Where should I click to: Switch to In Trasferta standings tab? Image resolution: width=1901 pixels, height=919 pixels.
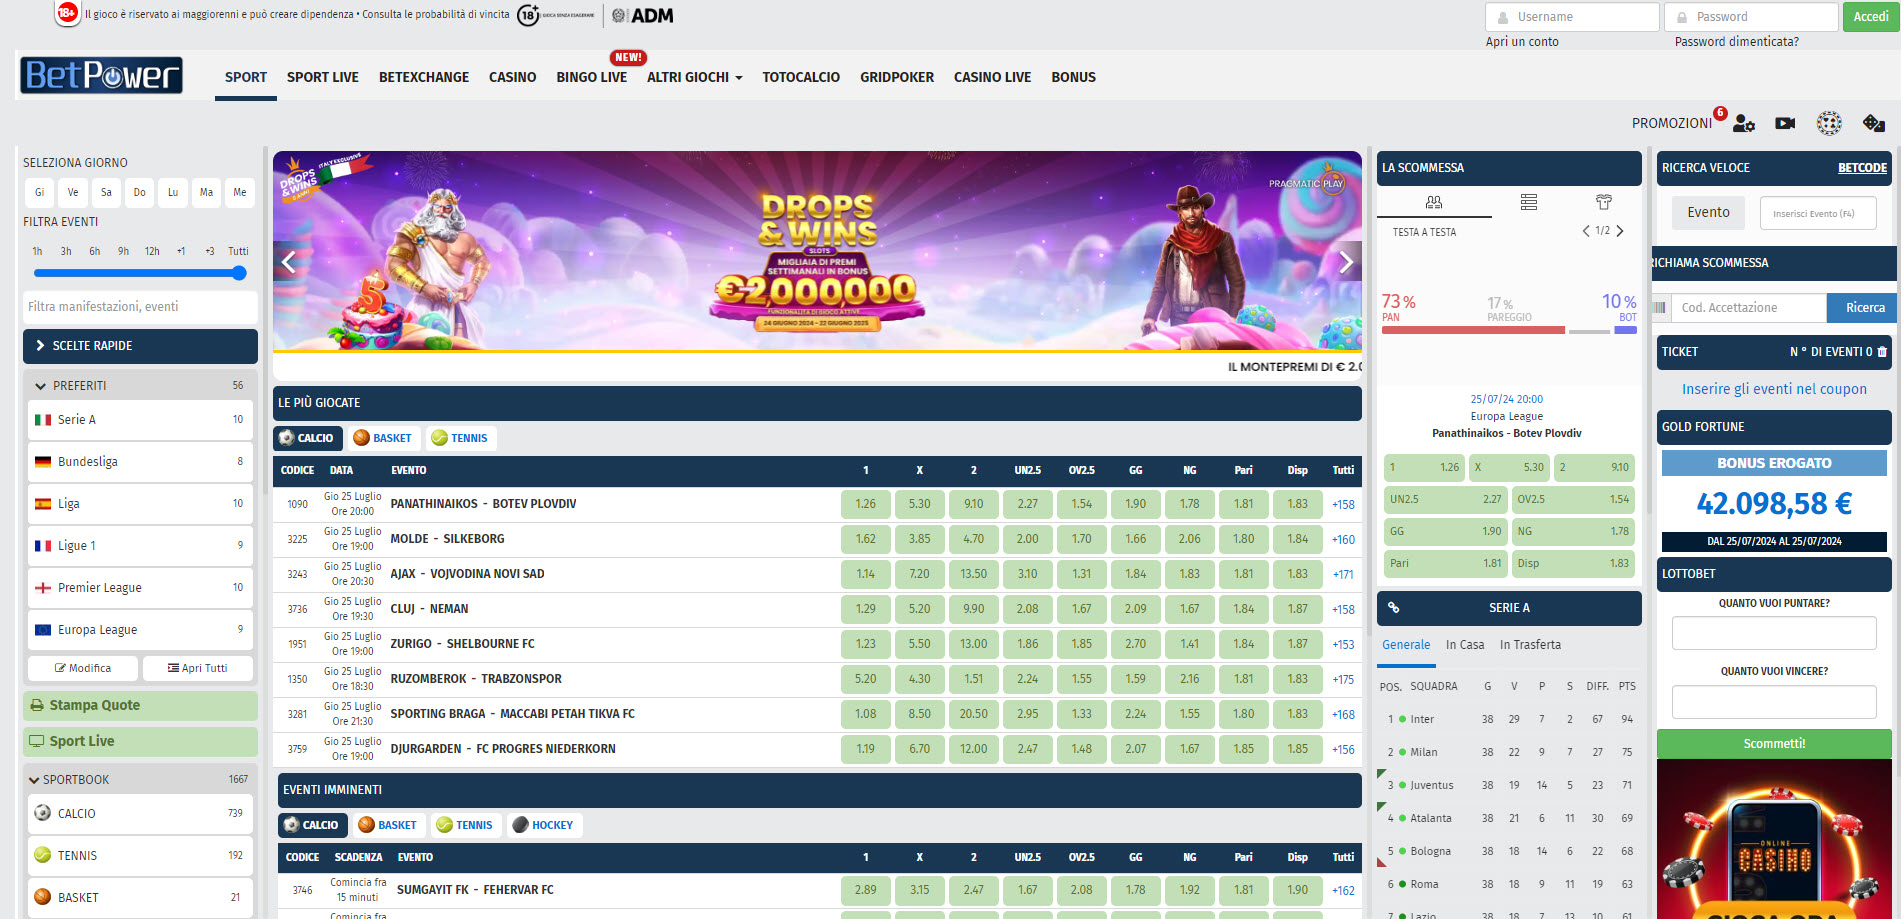pyautogui.click(x=1530, y=645)
